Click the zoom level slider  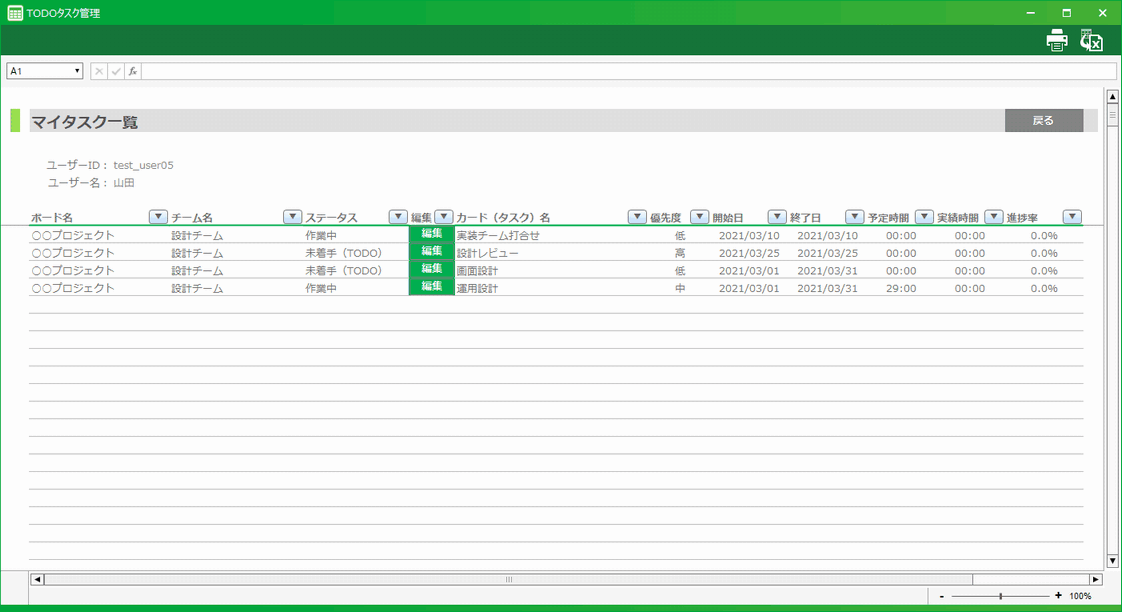pyautogui.click(x=1000, y=596)
